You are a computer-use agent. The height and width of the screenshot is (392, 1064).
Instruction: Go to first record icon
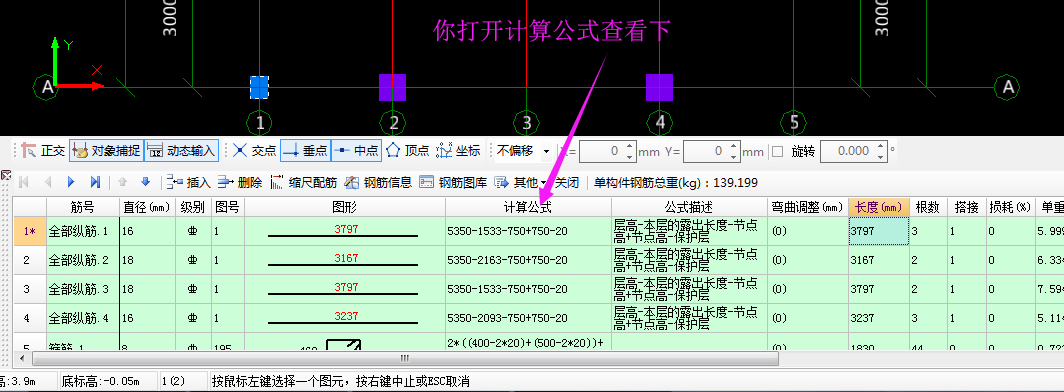coord(24,182)
